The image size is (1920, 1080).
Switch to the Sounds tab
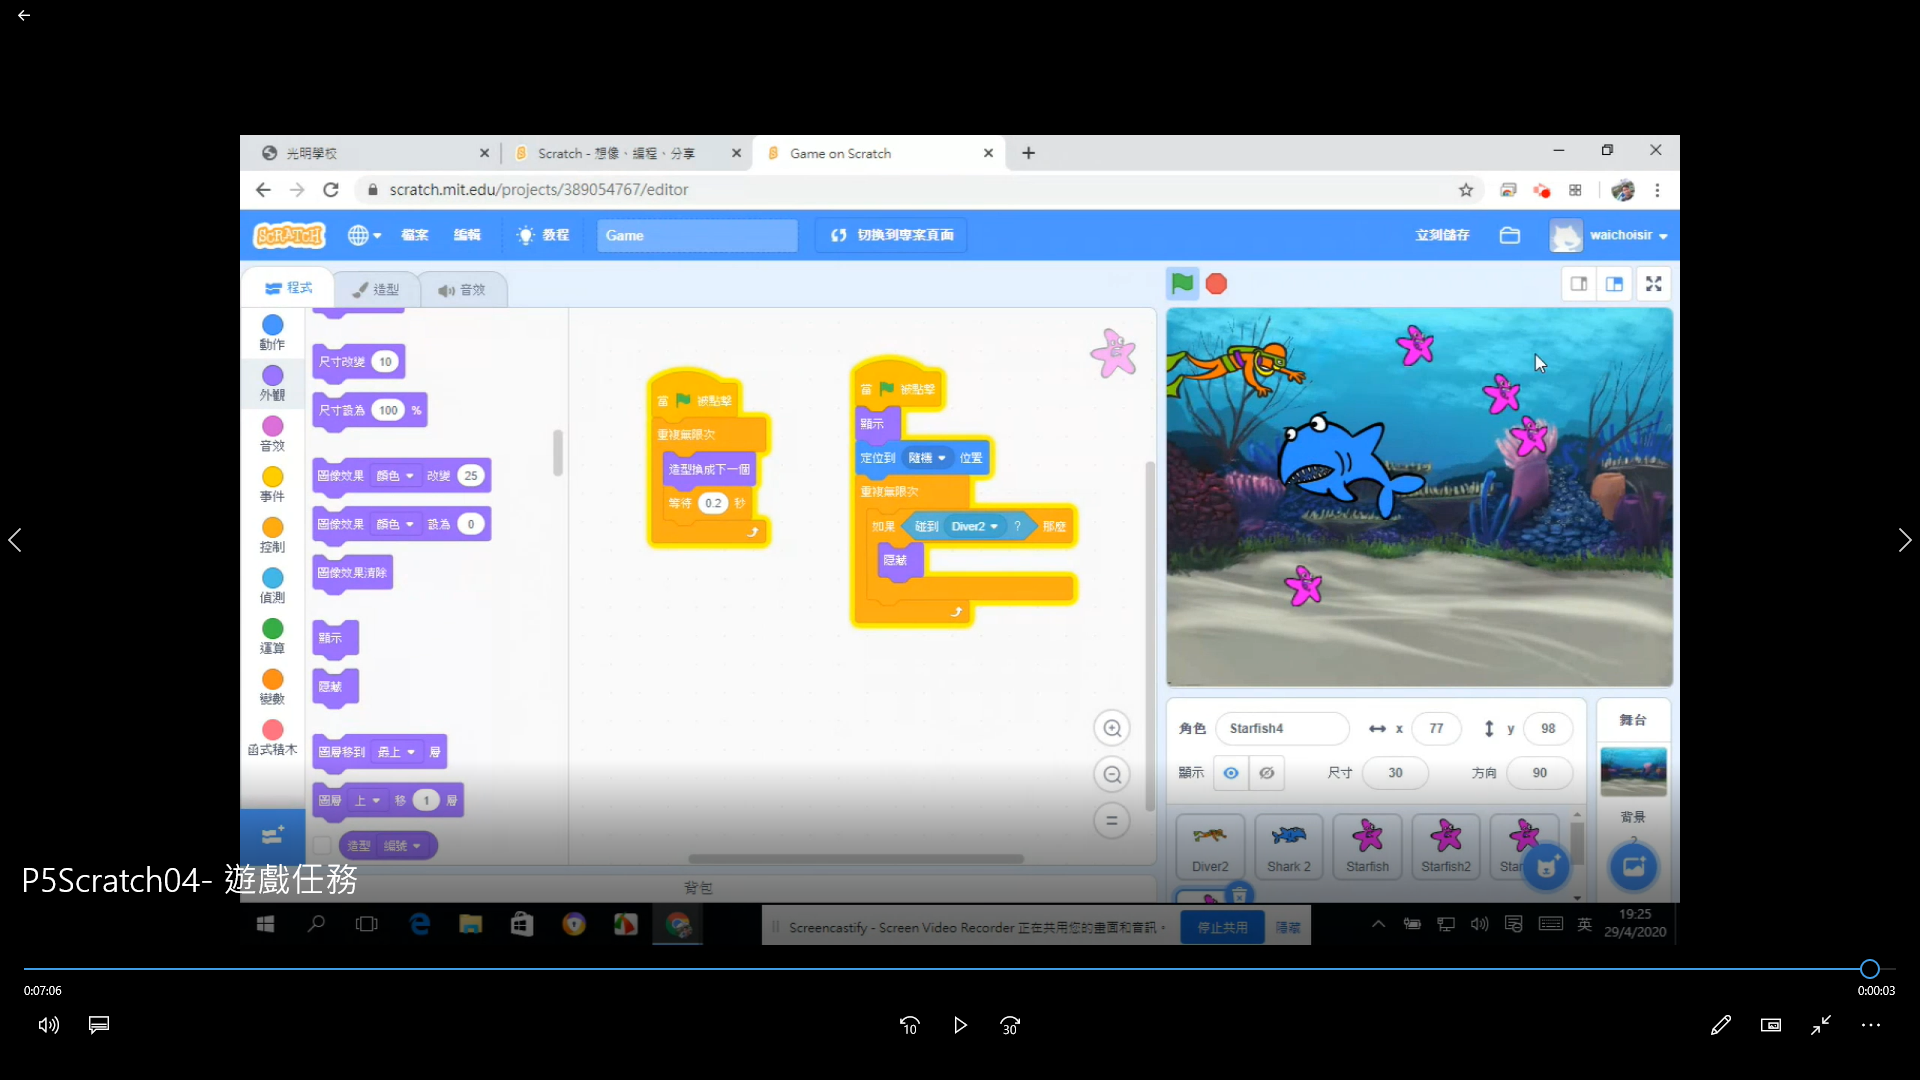(x=461, y=289)
